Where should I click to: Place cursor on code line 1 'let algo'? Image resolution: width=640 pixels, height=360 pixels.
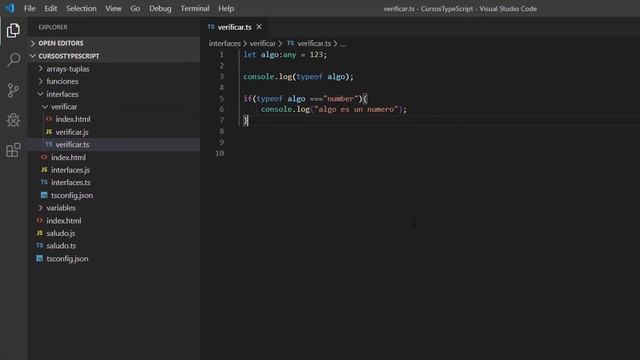click(x=285, y=54)
